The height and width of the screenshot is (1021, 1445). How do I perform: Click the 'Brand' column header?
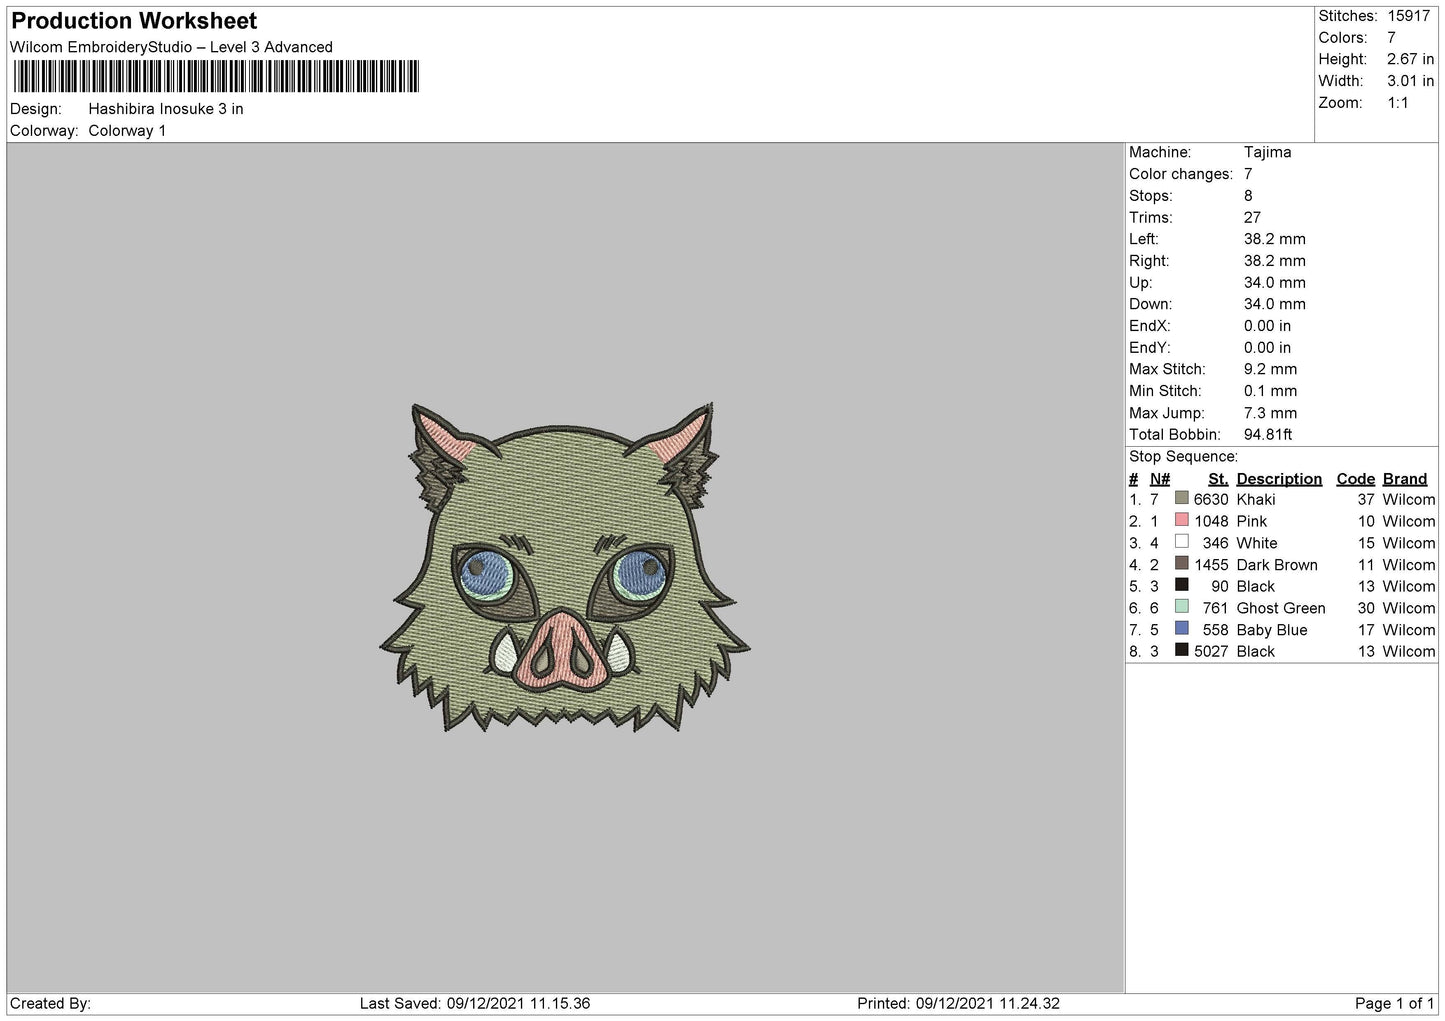[1405, 479]
